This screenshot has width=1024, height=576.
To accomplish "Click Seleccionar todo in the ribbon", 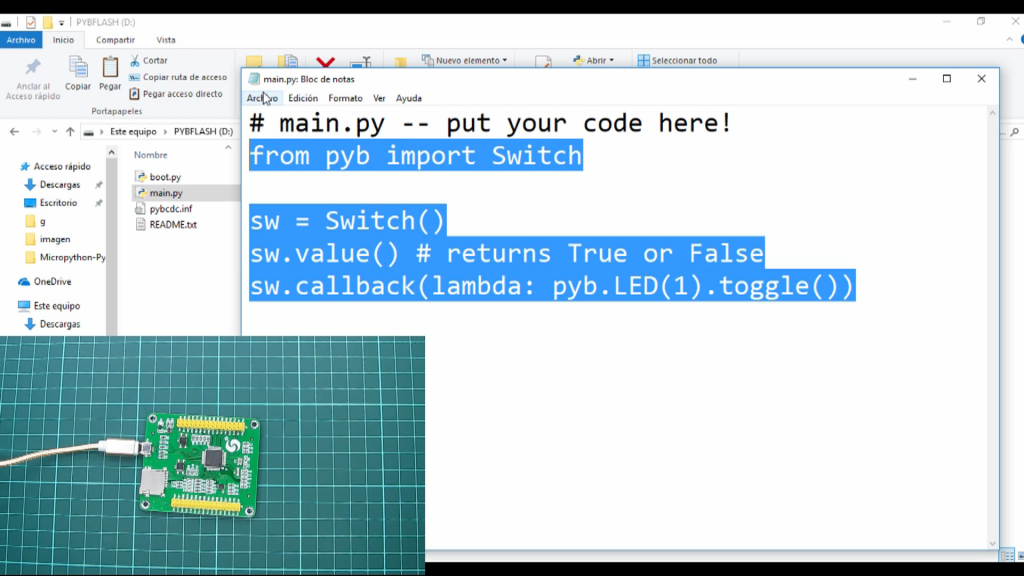I will [677, 61].
